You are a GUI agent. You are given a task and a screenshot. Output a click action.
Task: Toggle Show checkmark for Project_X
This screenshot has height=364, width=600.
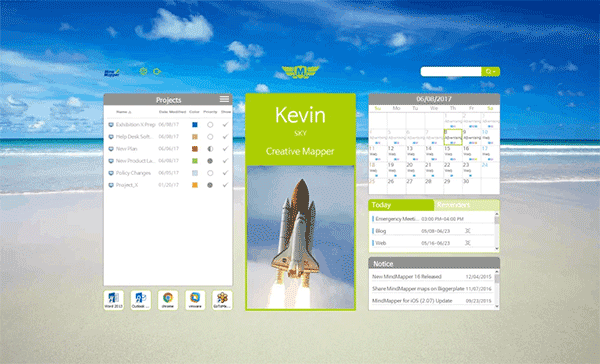click(225, 185)
